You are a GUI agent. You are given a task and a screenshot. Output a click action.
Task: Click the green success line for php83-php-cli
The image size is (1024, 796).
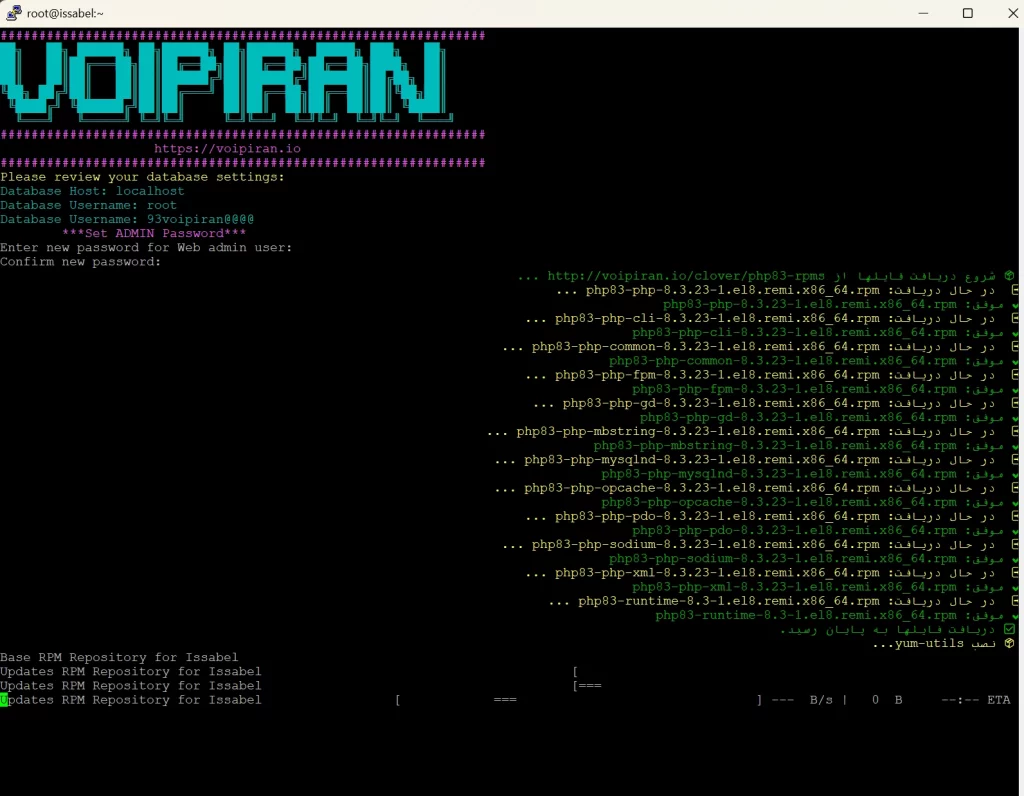point(825,332)
